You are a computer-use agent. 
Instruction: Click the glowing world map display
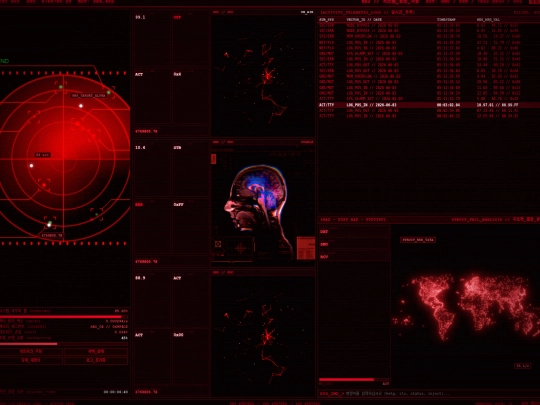[x=468, y=307]
